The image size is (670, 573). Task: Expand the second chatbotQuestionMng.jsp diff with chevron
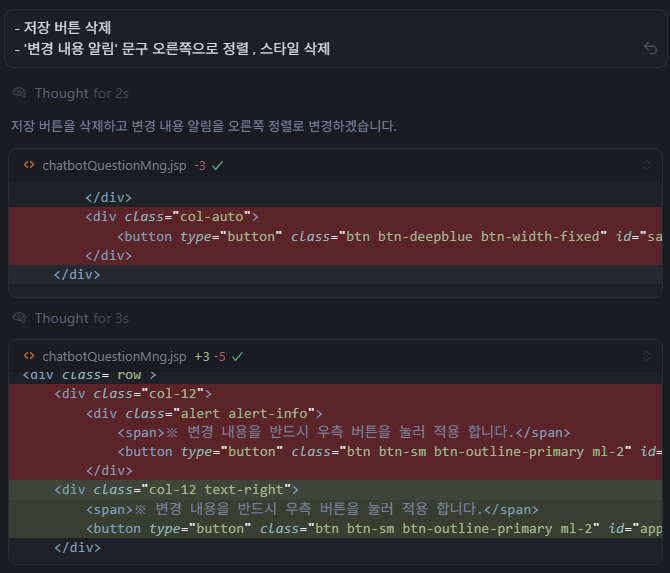(x=646, y=356)
